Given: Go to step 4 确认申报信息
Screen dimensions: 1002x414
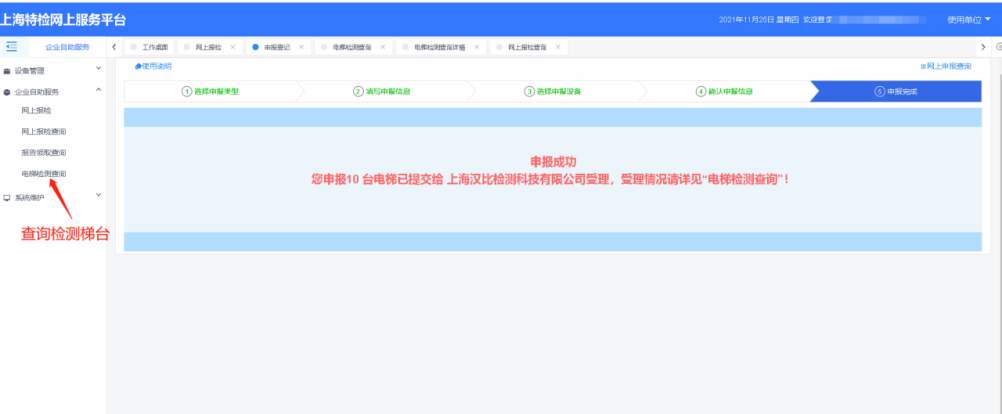Looking at the screenshot, I should click(724, 91).
